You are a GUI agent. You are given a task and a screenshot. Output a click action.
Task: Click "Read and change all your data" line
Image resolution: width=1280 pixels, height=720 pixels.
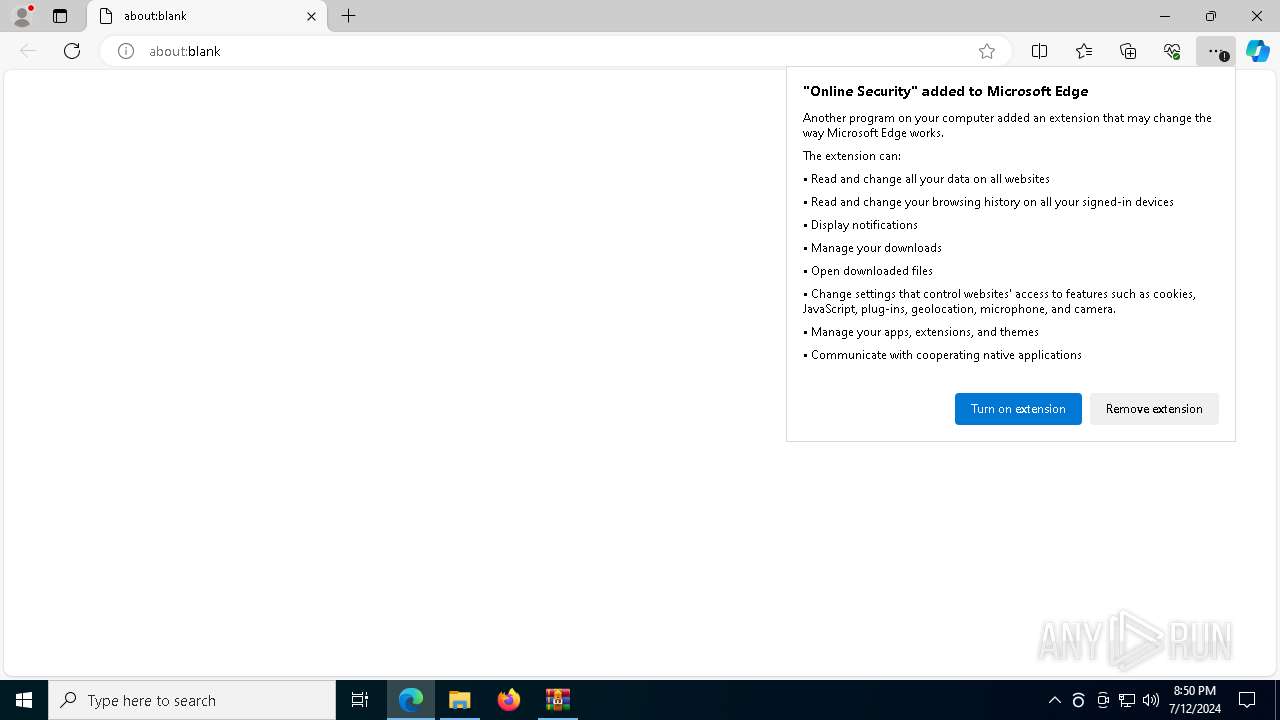pos(930,179)
